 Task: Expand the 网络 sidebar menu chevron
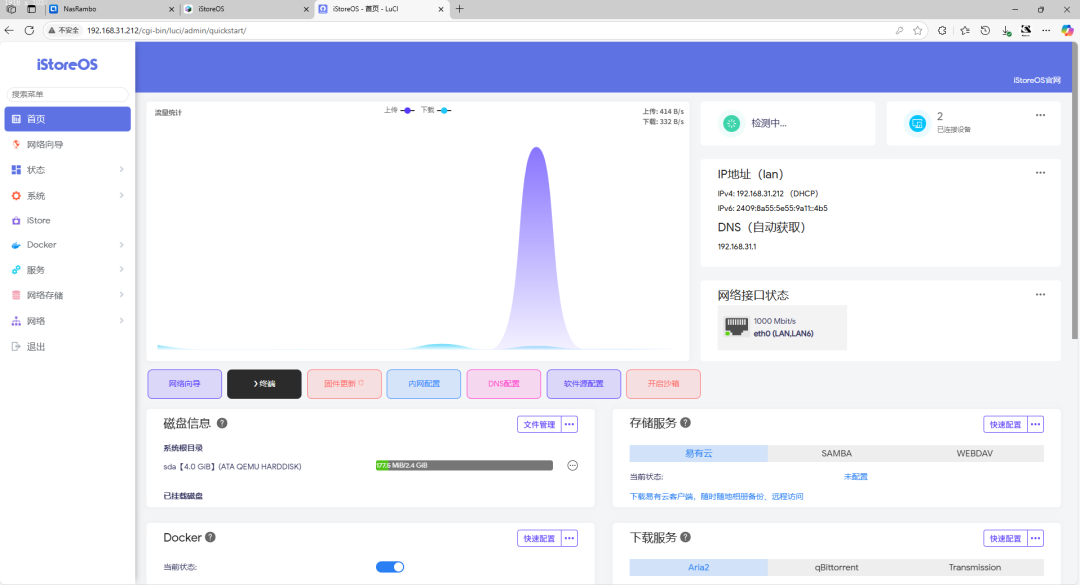[121, 320]
